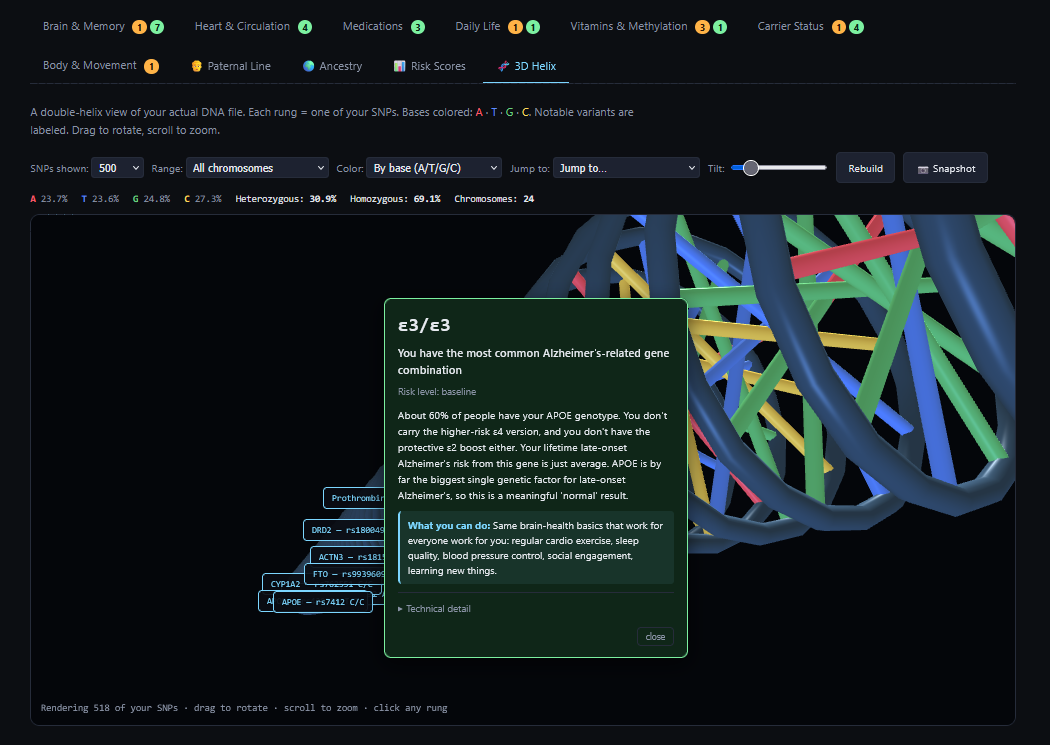Open the Jump to dropdown
Image resolution: width=1050 pixels, height=745 pixels.
click(626, 168)
